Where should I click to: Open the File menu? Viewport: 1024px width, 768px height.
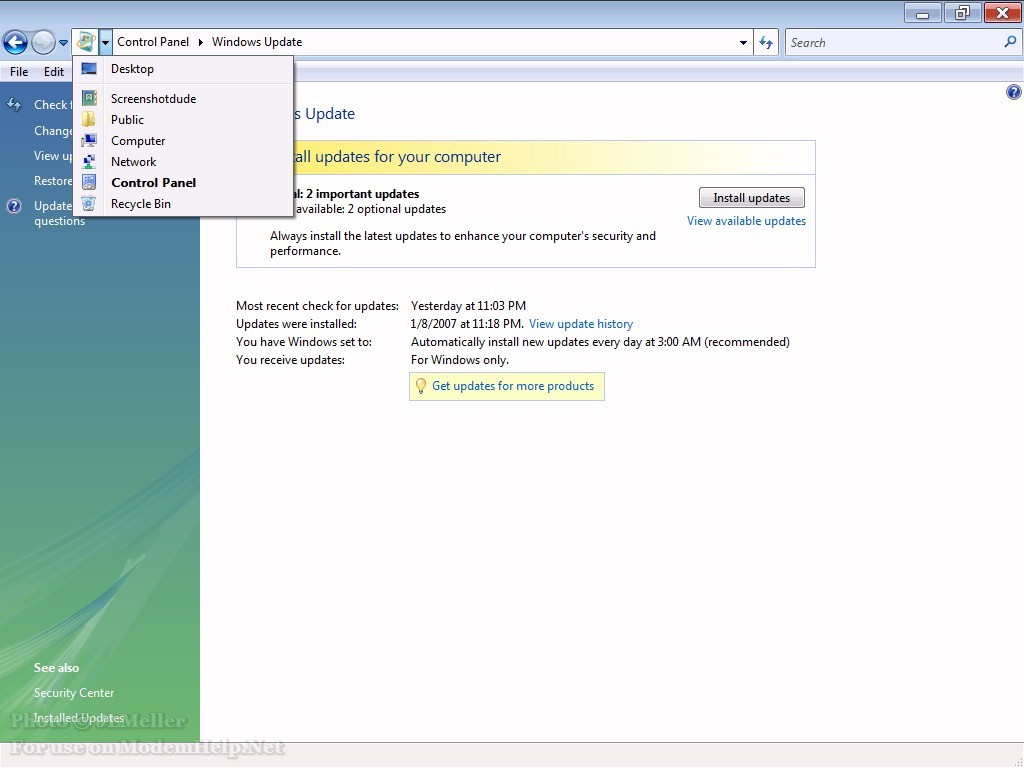(19, 72)
